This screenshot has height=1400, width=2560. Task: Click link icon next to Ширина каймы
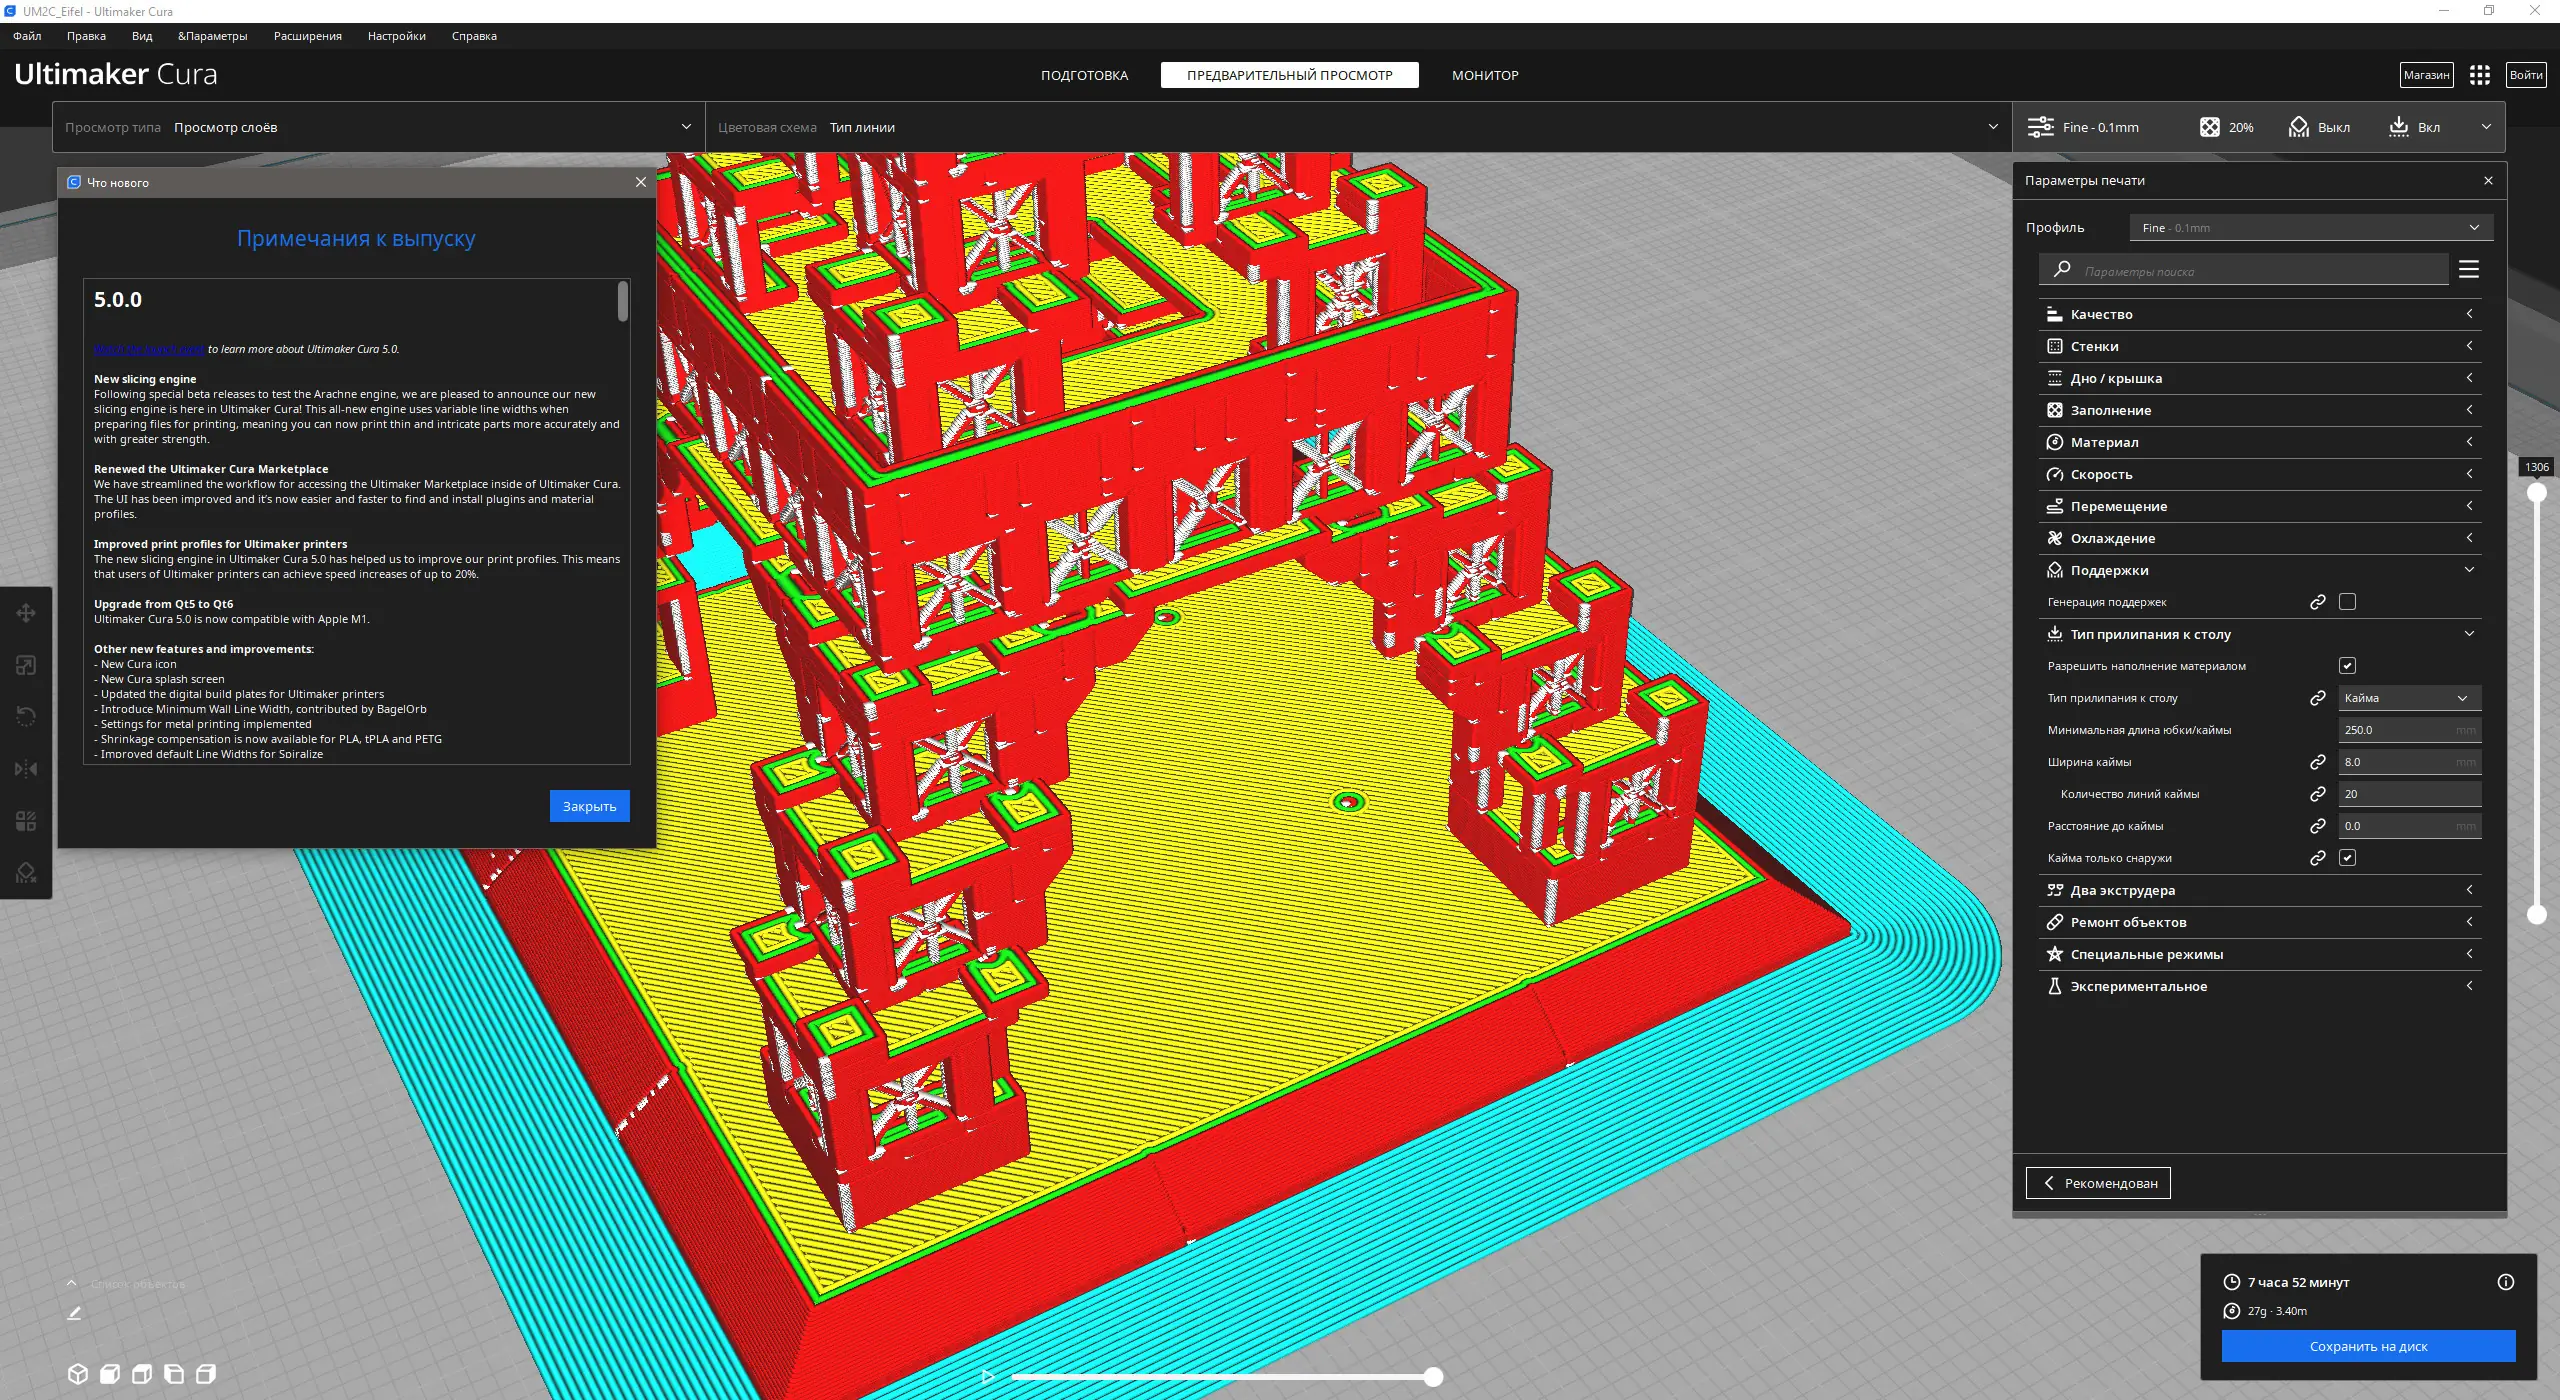pyautogui.click(x=2317, y=762)
